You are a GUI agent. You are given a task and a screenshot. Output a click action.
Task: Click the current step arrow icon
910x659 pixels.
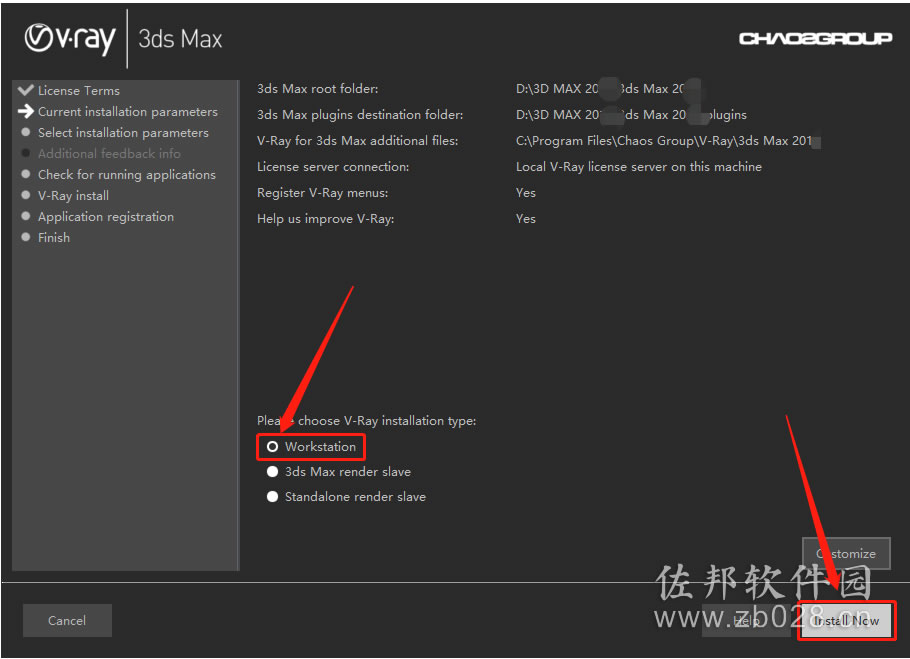coord(26,111)
